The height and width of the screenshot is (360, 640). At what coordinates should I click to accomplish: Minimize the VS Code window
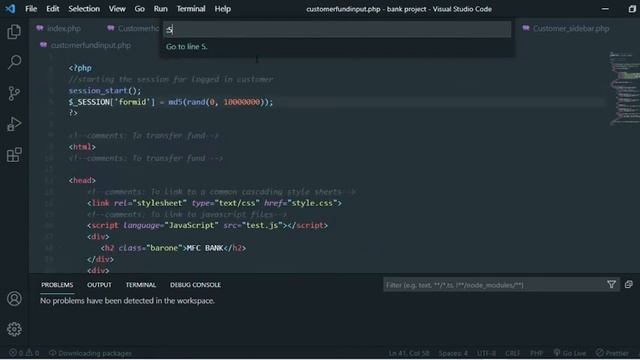pyautogui.click(x=605, y=9)
